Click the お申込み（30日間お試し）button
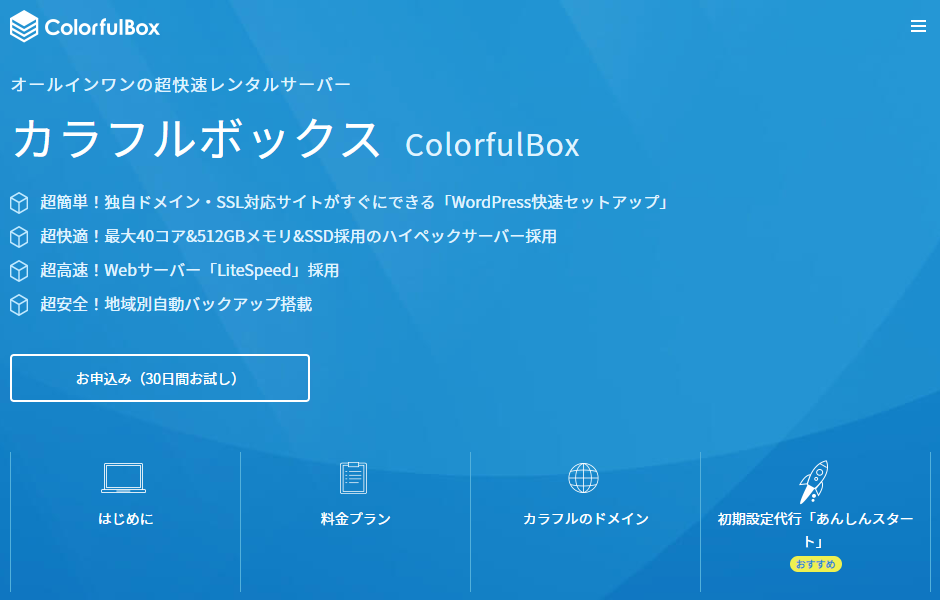The height and width of the screenshot is (600, 940). pos(160,378)
